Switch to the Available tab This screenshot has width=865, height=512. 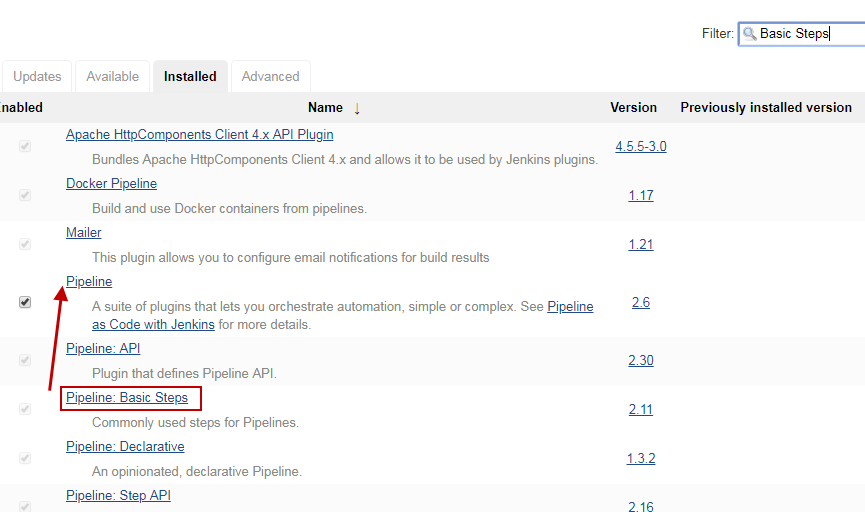click(x=113, y=76)
